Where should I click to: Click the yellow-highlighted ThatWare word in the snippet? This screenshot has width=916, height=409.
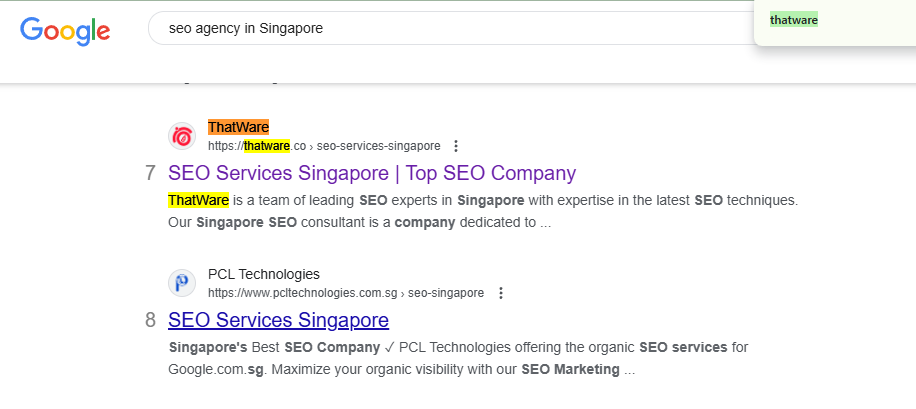point(198,200)
